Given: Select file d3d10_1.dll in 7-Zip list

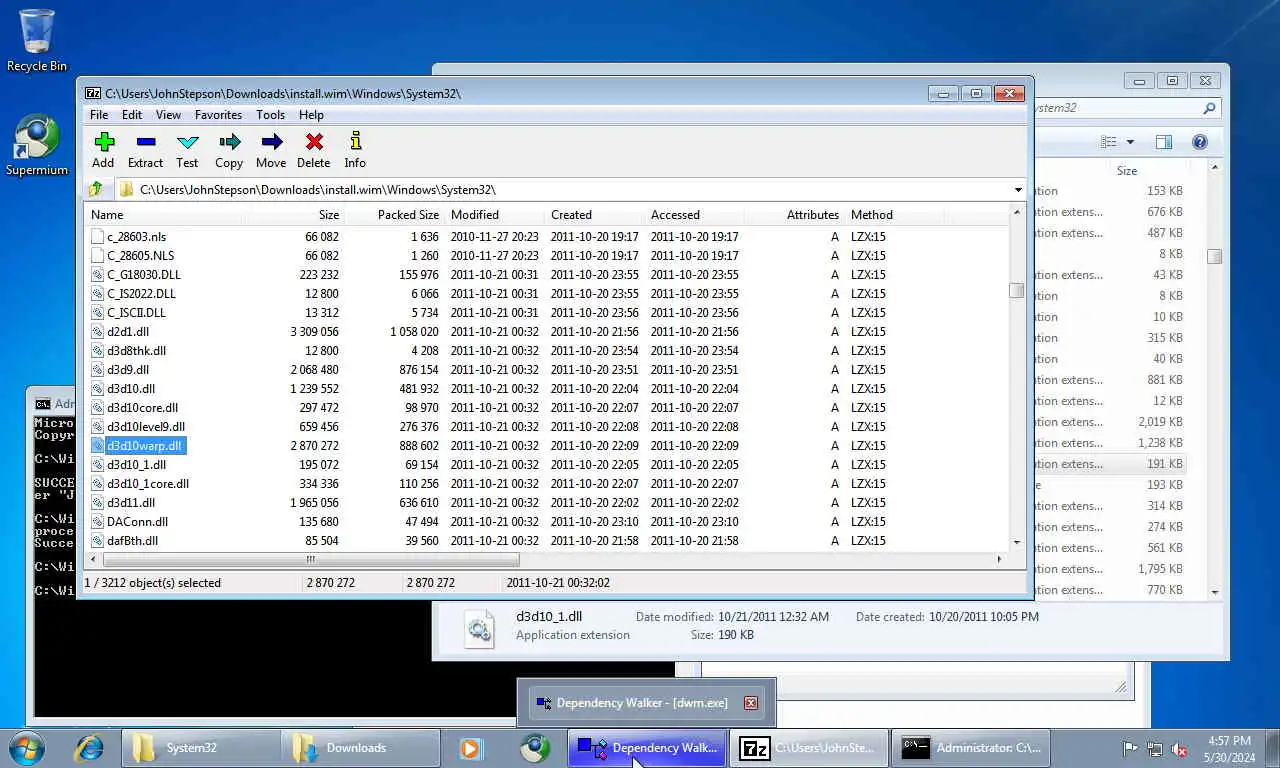Looking at the screenshot, I should (x=136, y=465).
